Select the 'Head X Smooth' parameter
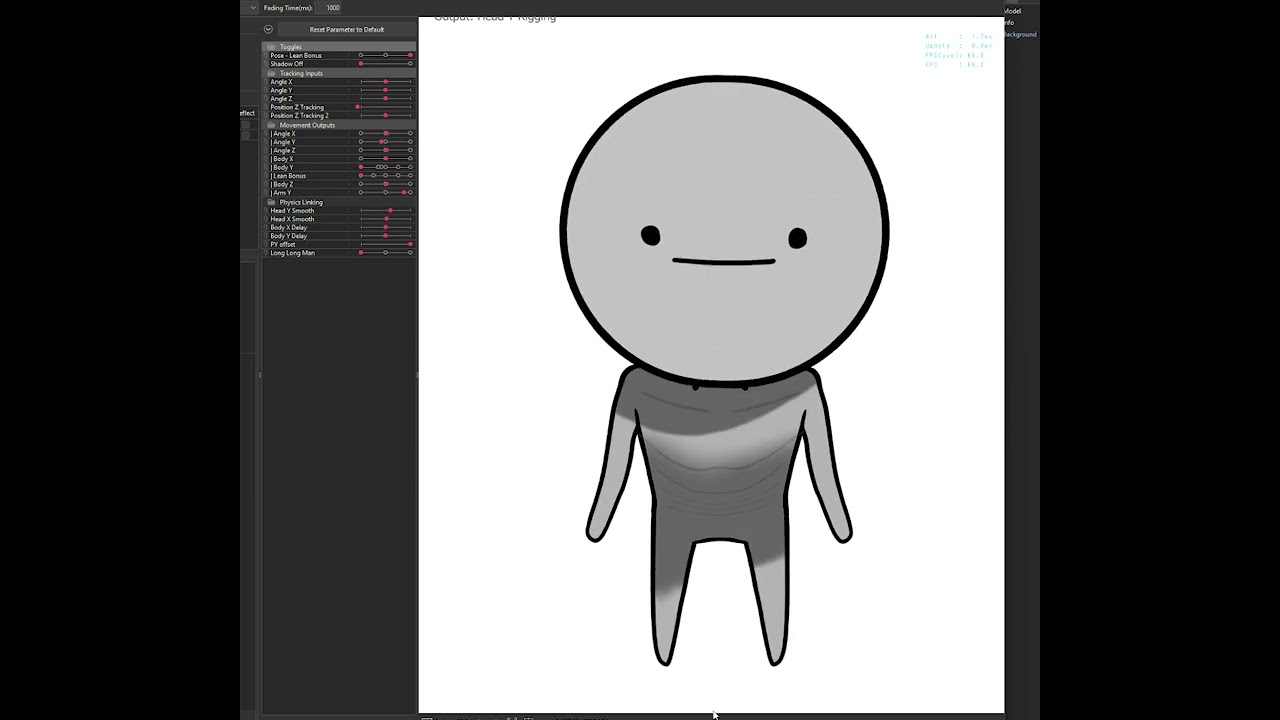Viewport: 1280px width, 720px height. pos(292,219)
